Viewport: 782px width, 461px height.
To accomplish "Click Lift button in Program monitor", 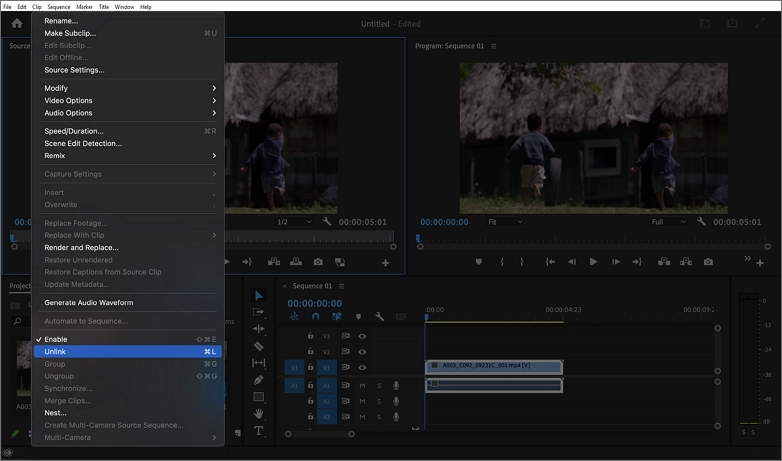I will (x=664, y=262).
